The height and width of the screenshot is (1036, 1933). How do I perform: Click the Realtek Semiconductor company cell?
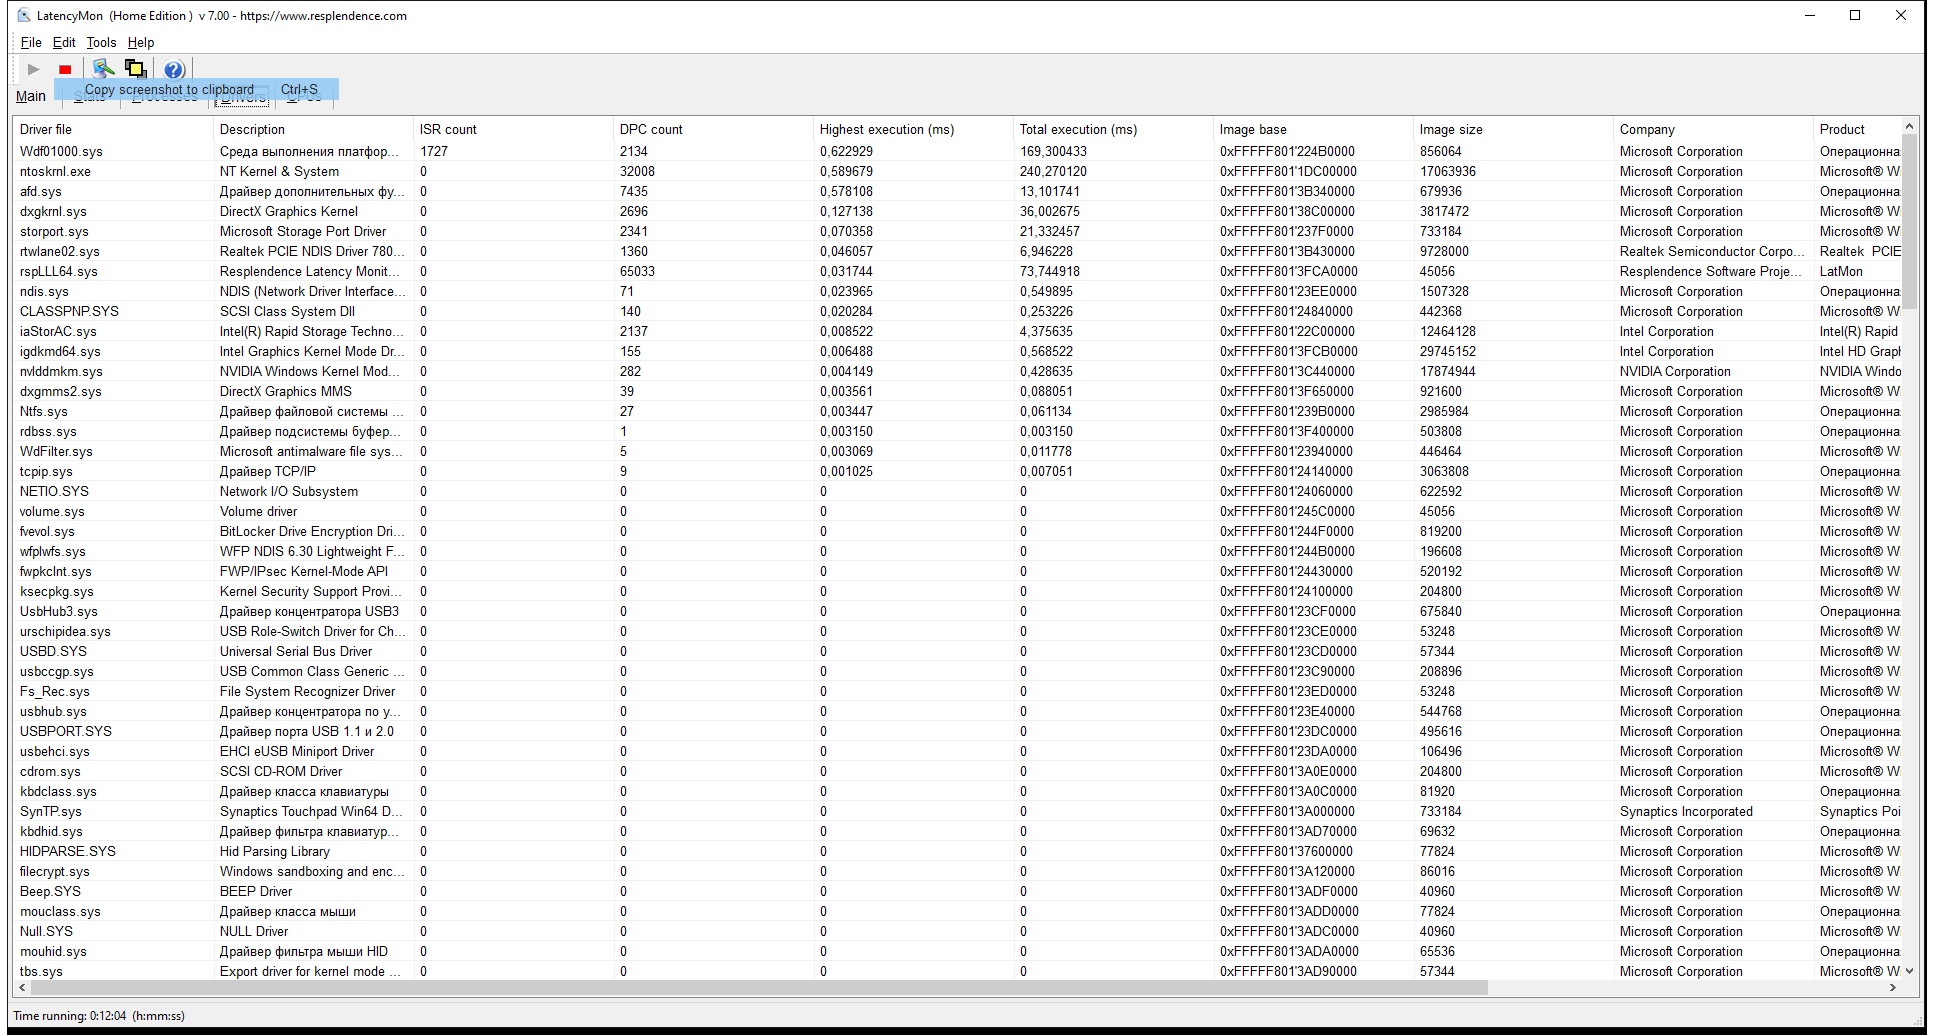pyautogui.click(x=1712, y=251)
